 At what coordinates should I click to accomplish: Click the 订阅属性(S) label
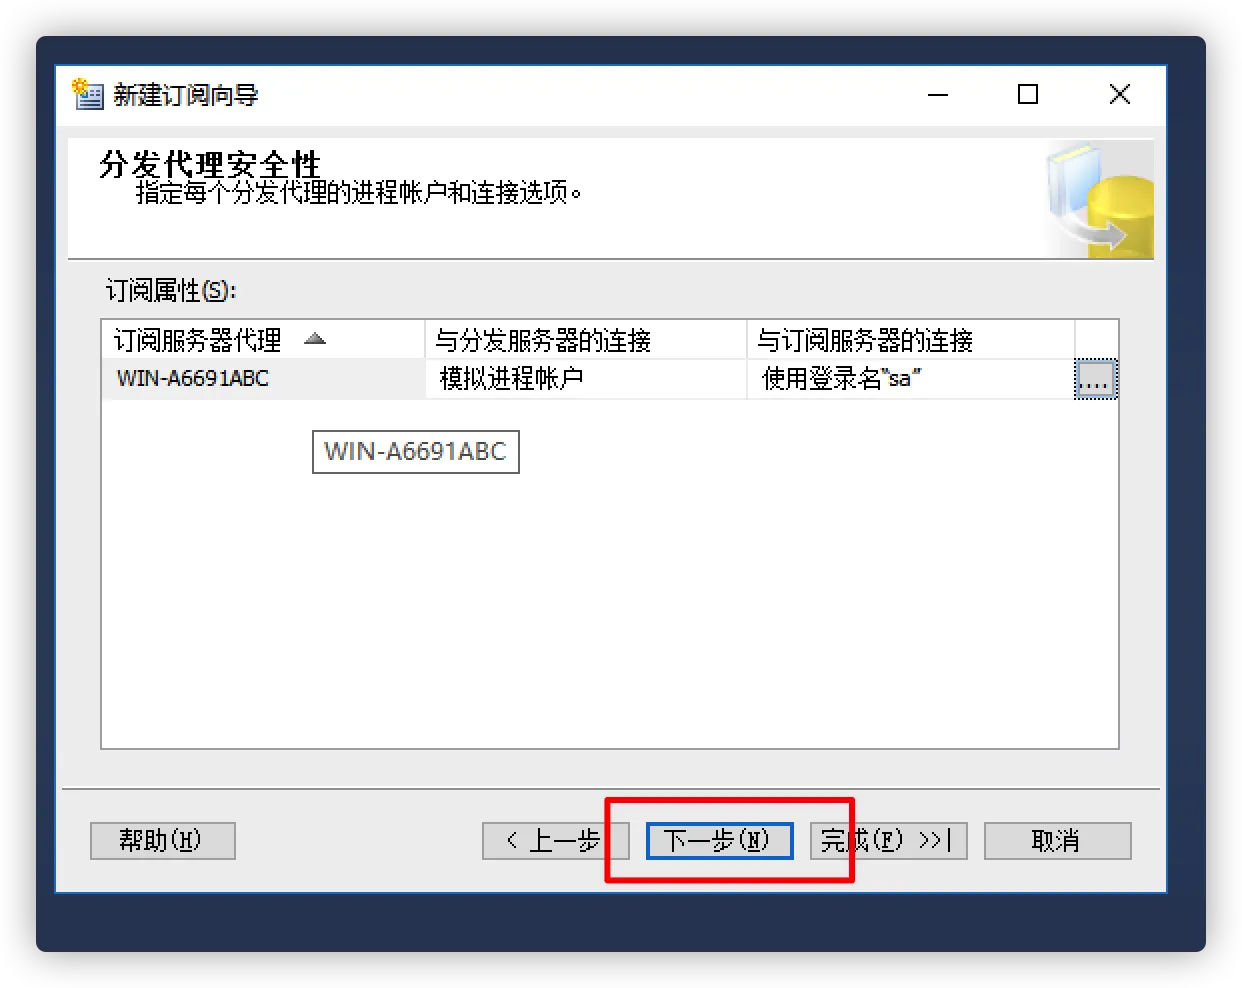171,291
